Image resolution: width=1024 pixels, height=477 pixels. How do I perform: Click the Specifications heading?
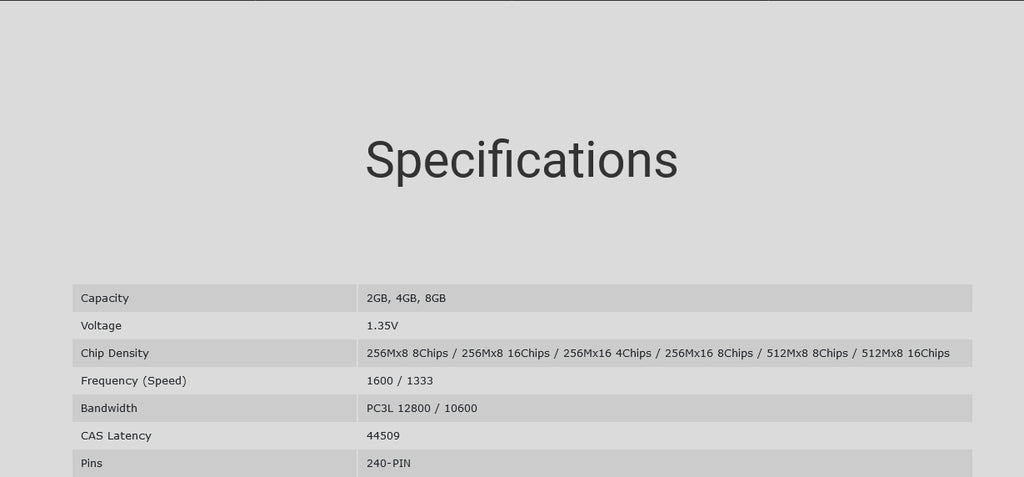[521, 161]
